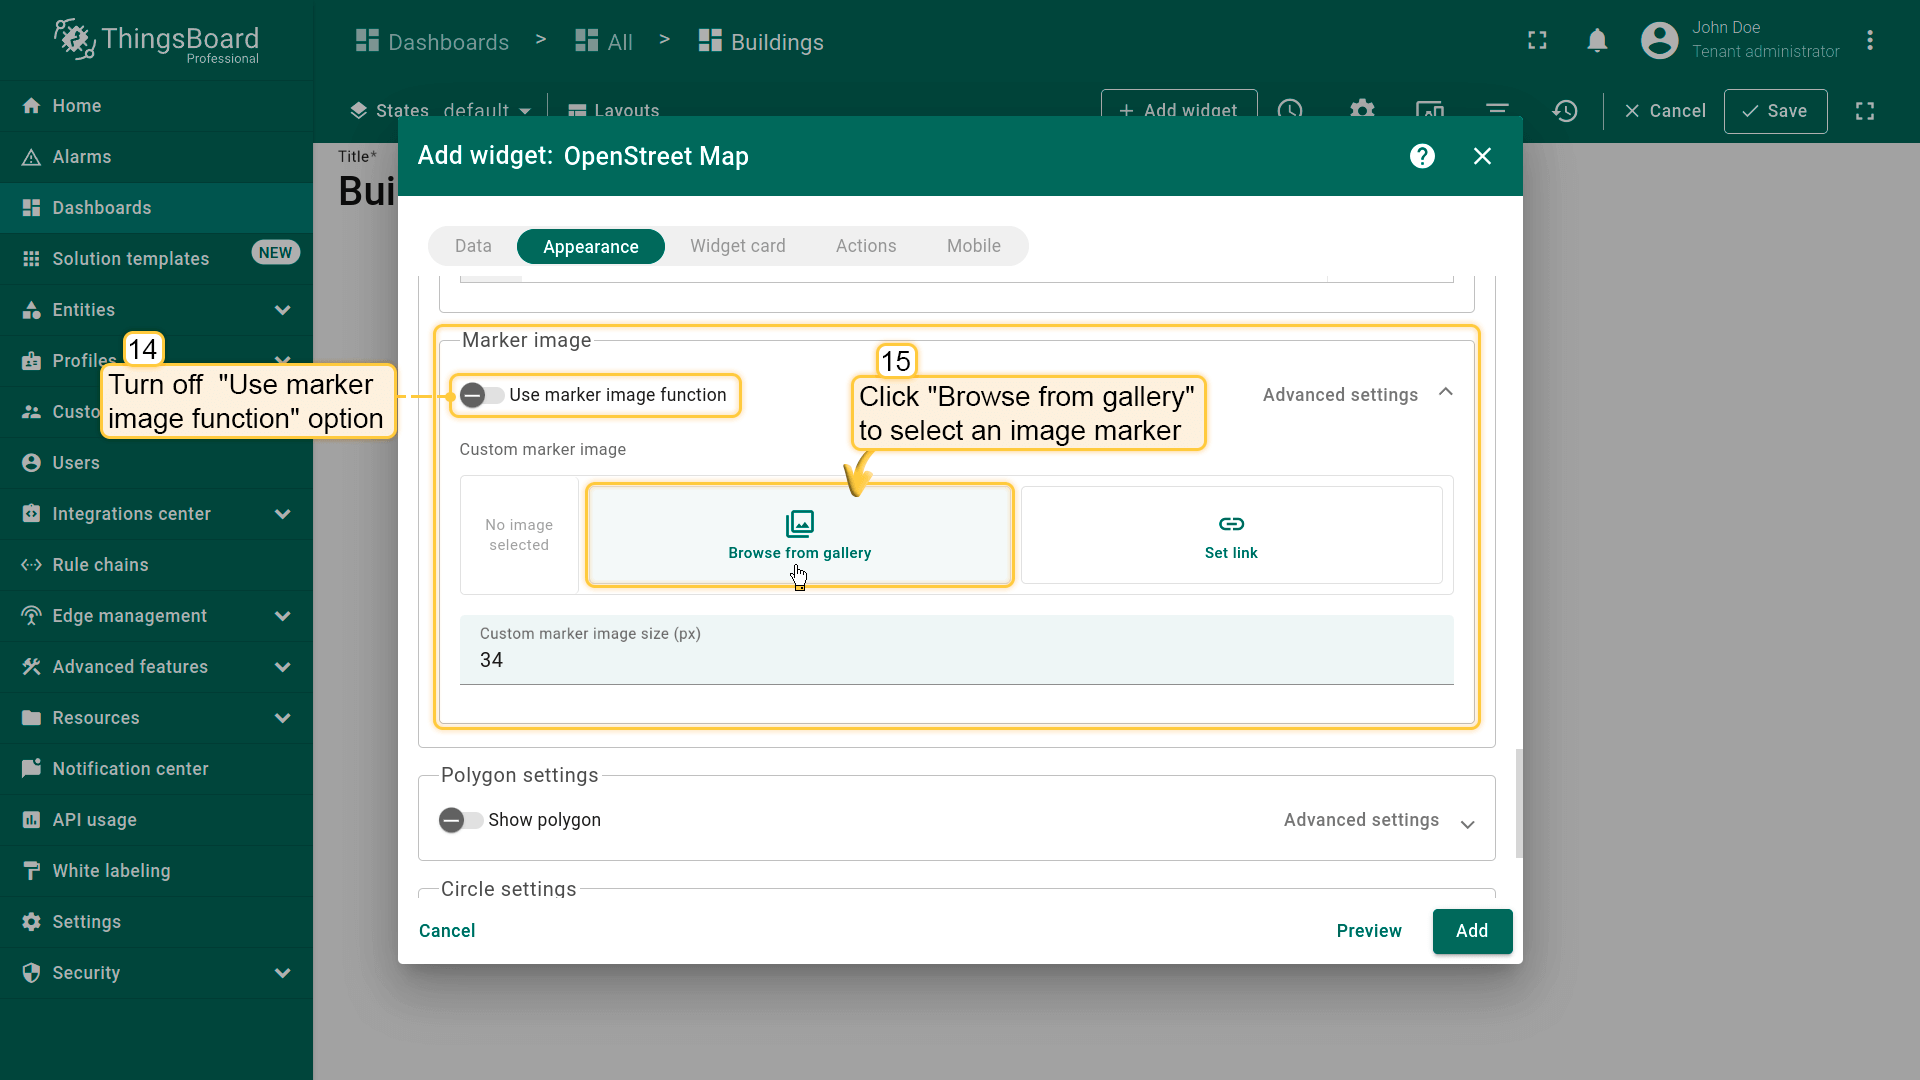Toggle Use marker image function switch
1920x1080 pixels.
point(481,395)
